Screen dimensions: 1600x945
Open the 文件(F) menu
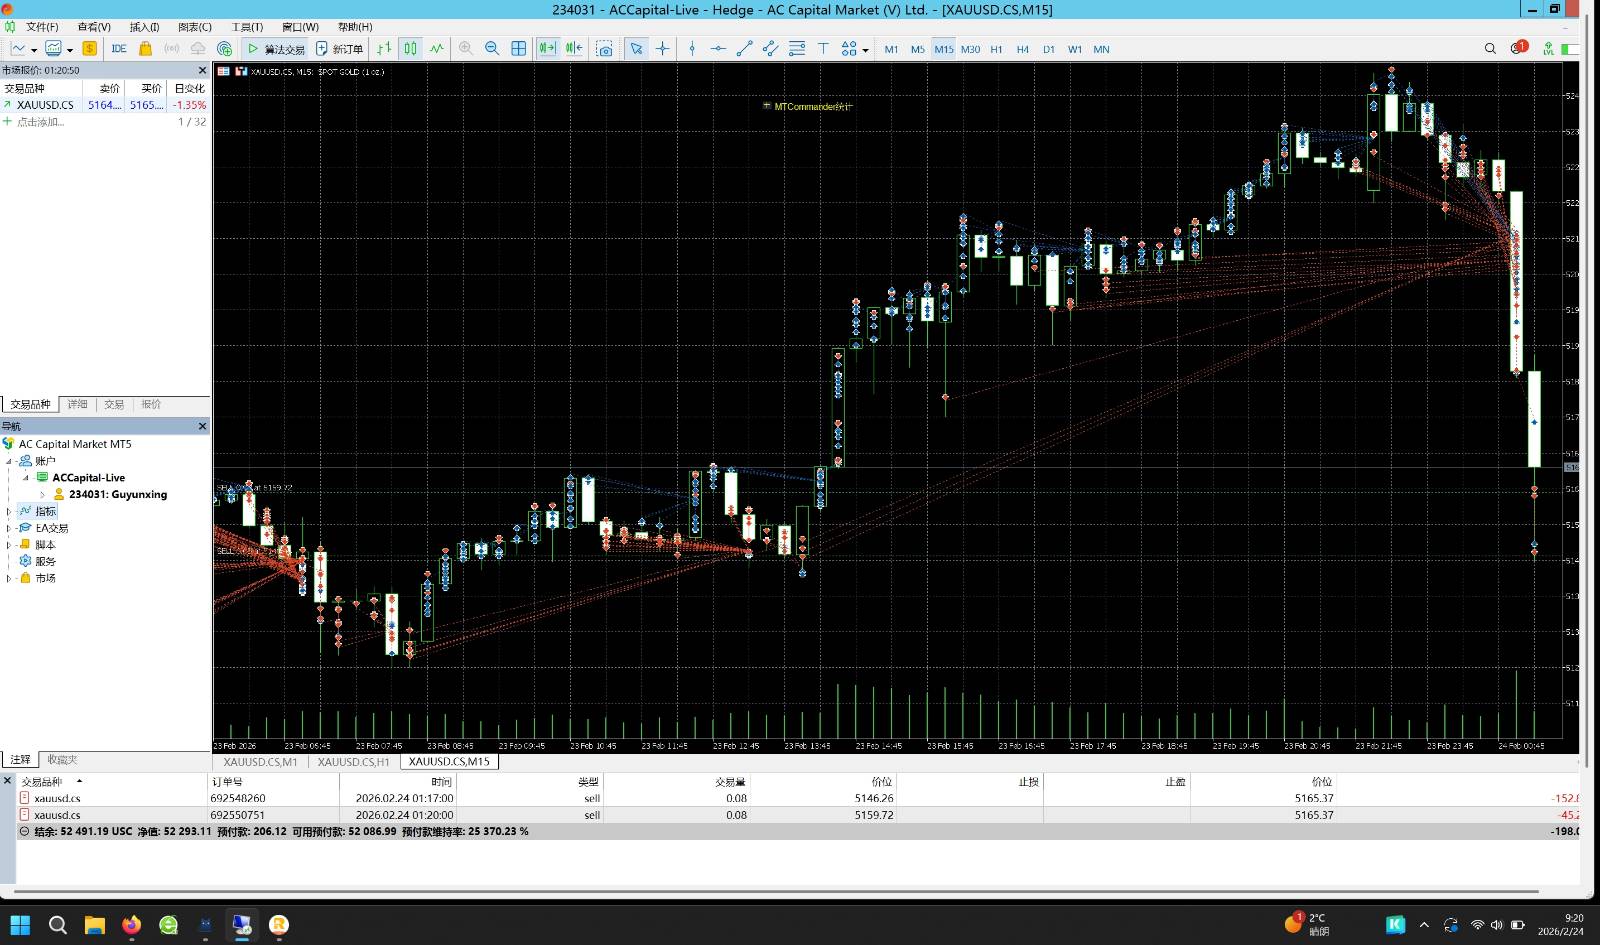[42, 27]
